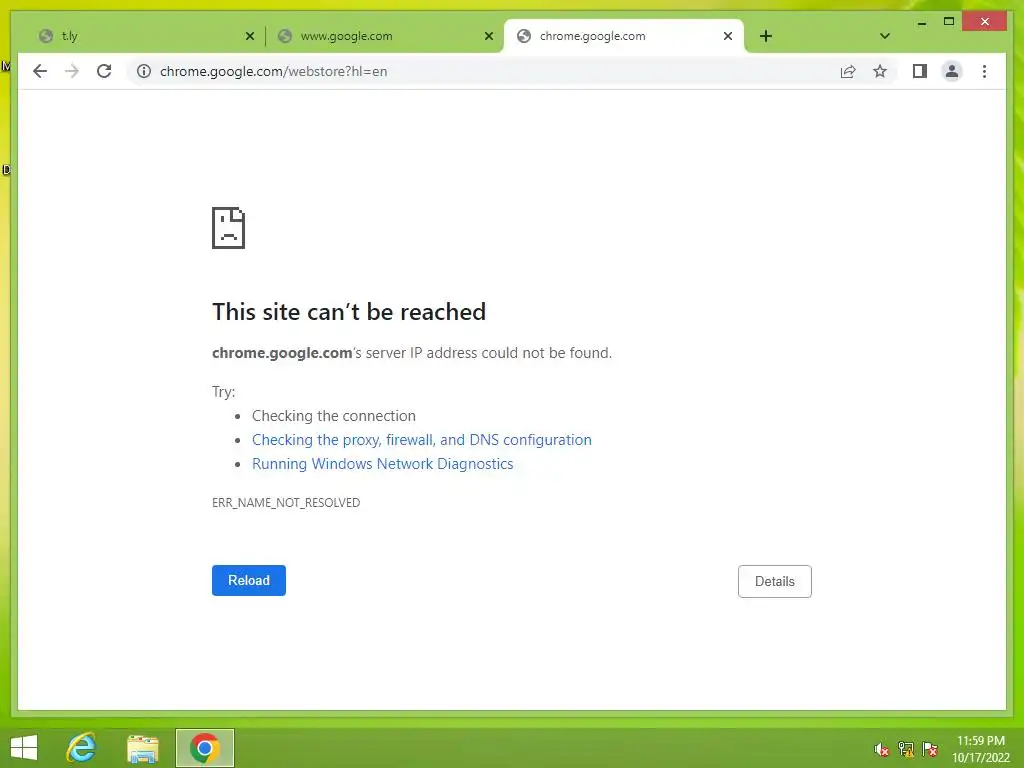Open Running Windows Network Diagnostics link
The image size is (1024, 768).
383,464
